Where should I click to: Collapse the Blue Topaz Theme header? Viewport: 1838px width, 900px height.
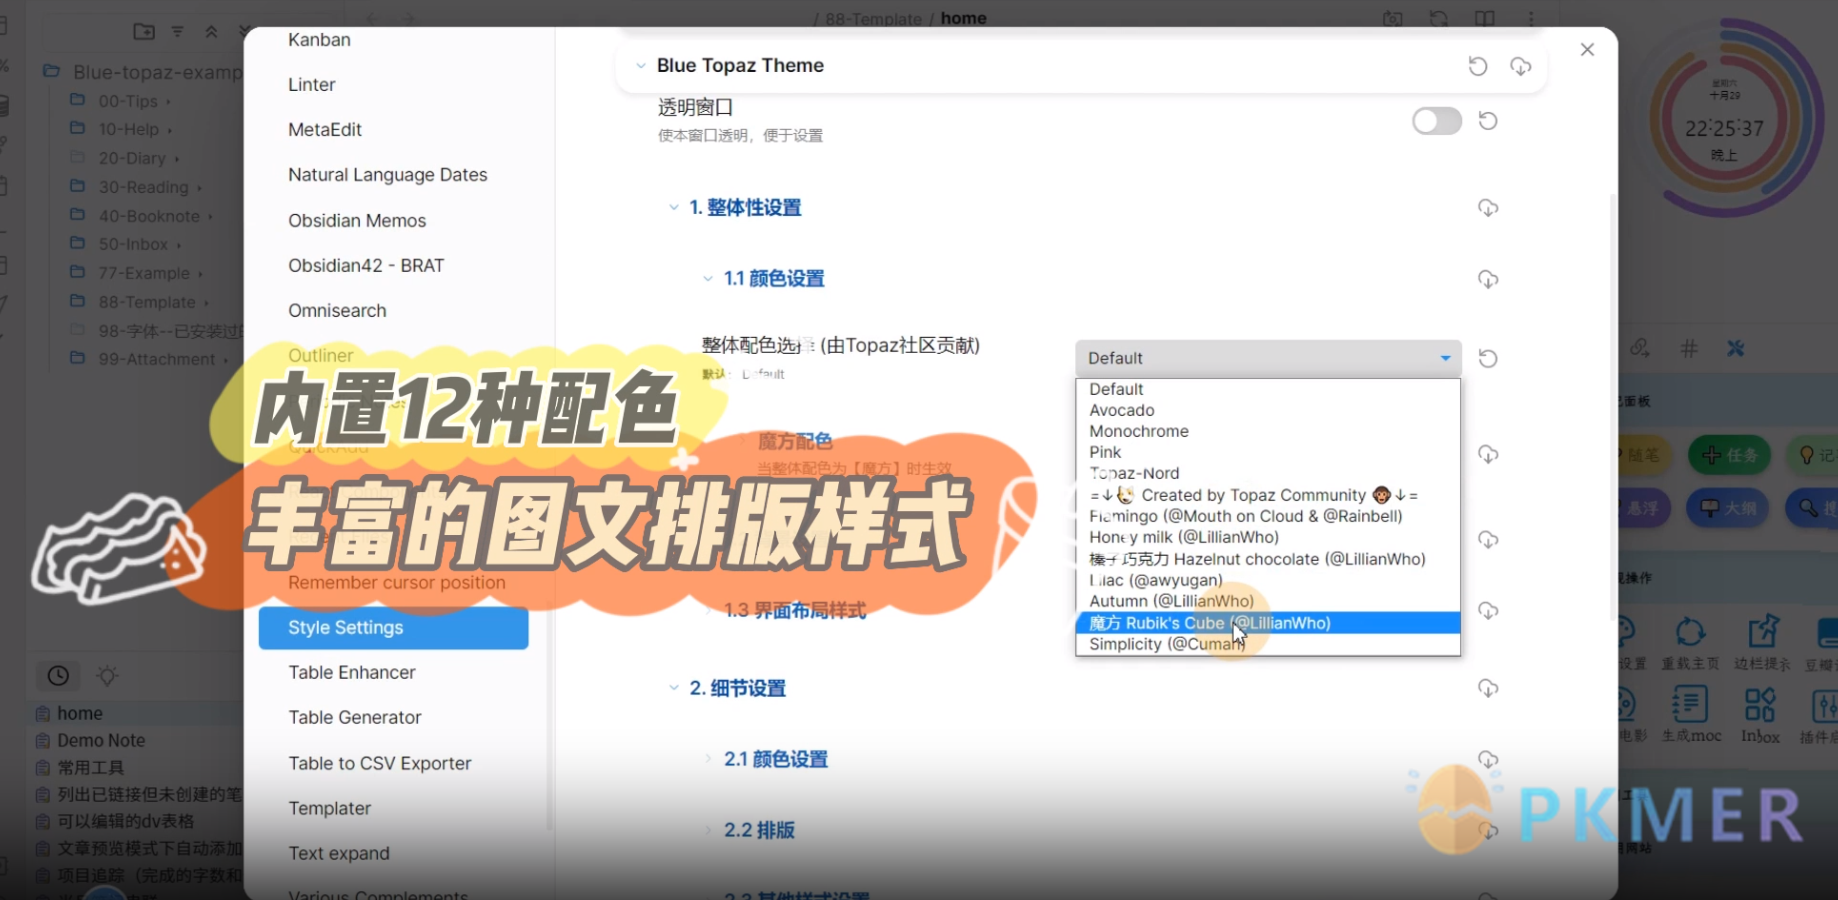tap(641, 66)
